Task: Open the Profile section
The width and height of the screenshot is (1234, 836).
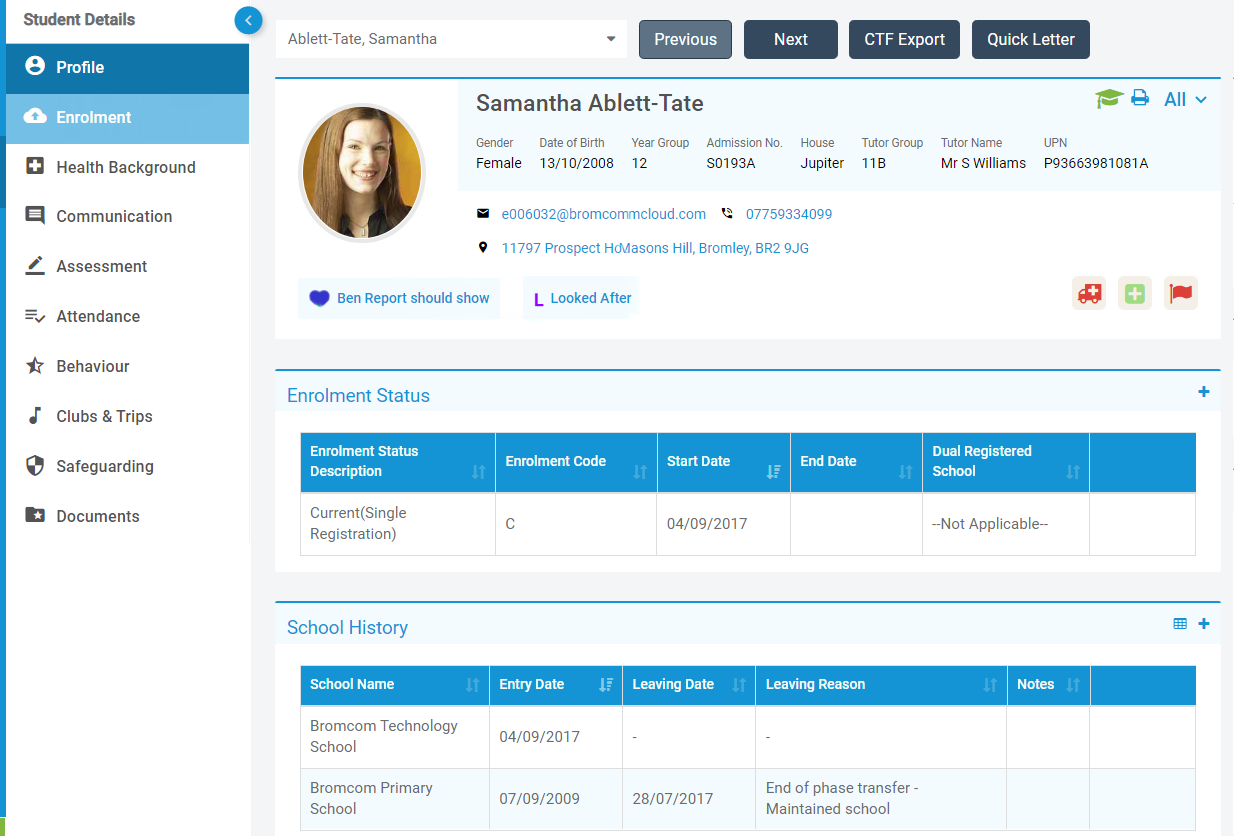Action: pyautogui.click(x=127, y=67)
